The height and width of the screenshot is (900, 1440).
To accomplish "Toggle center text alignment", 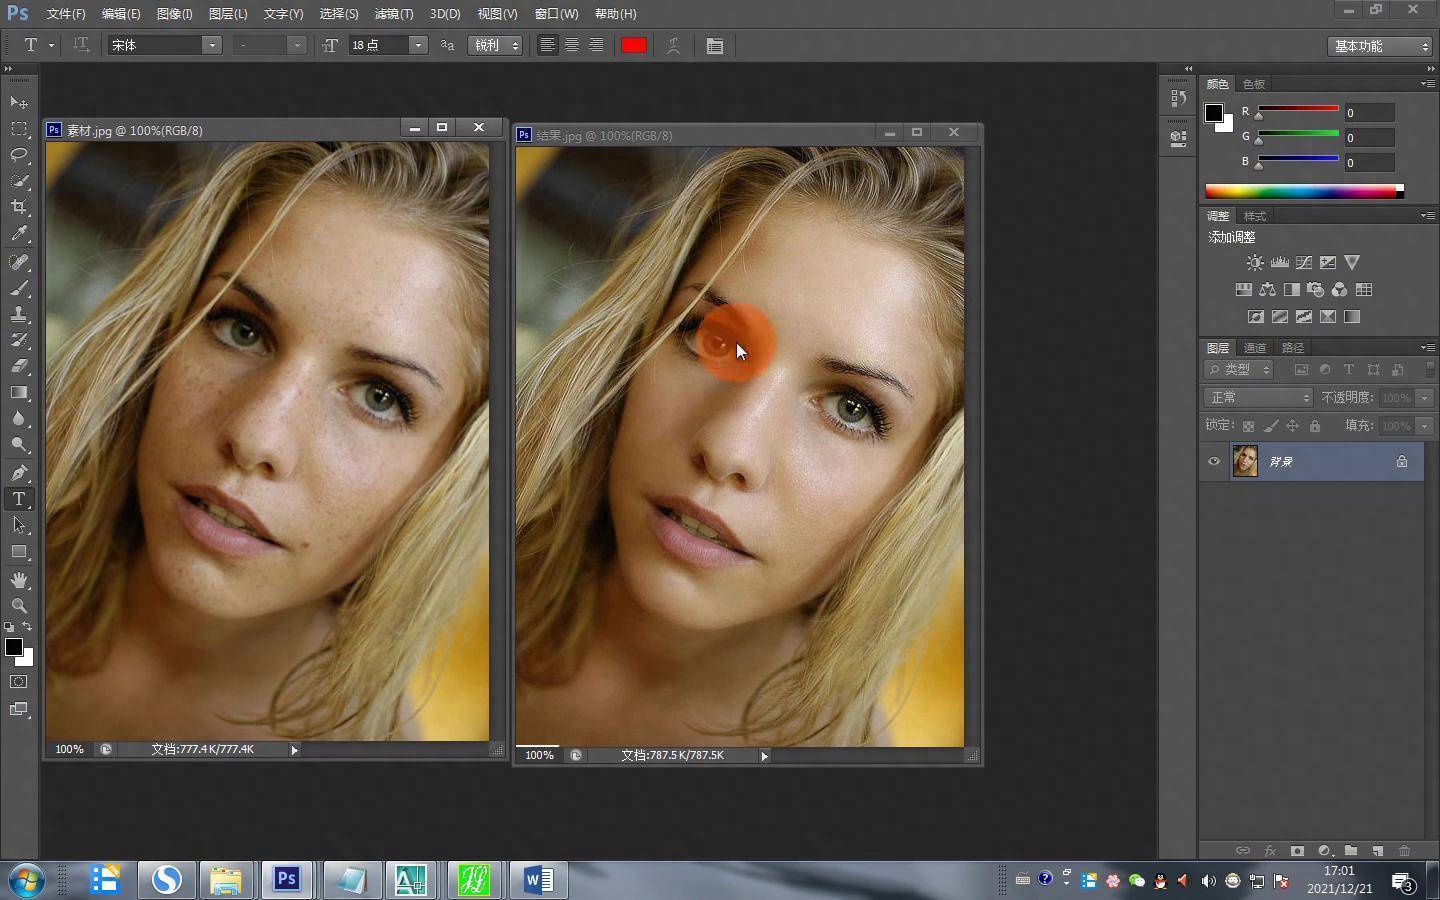I will tap(572, 46).
